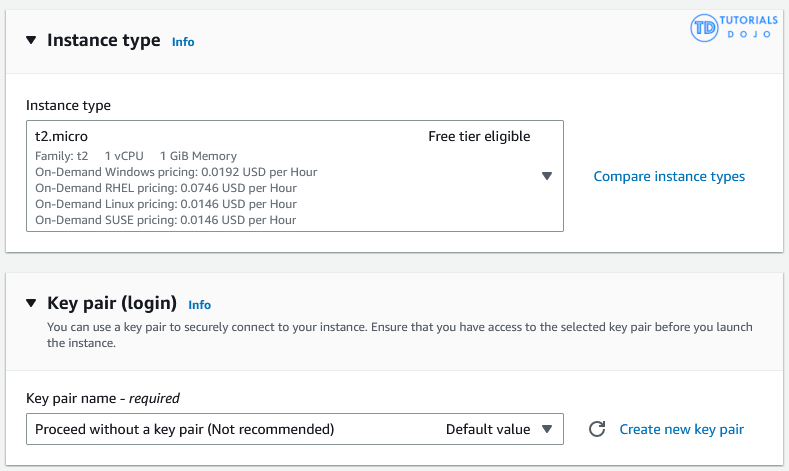Click the key pair dropdown arrow
This screenshot has width=789, height=471.
point(546,429)
